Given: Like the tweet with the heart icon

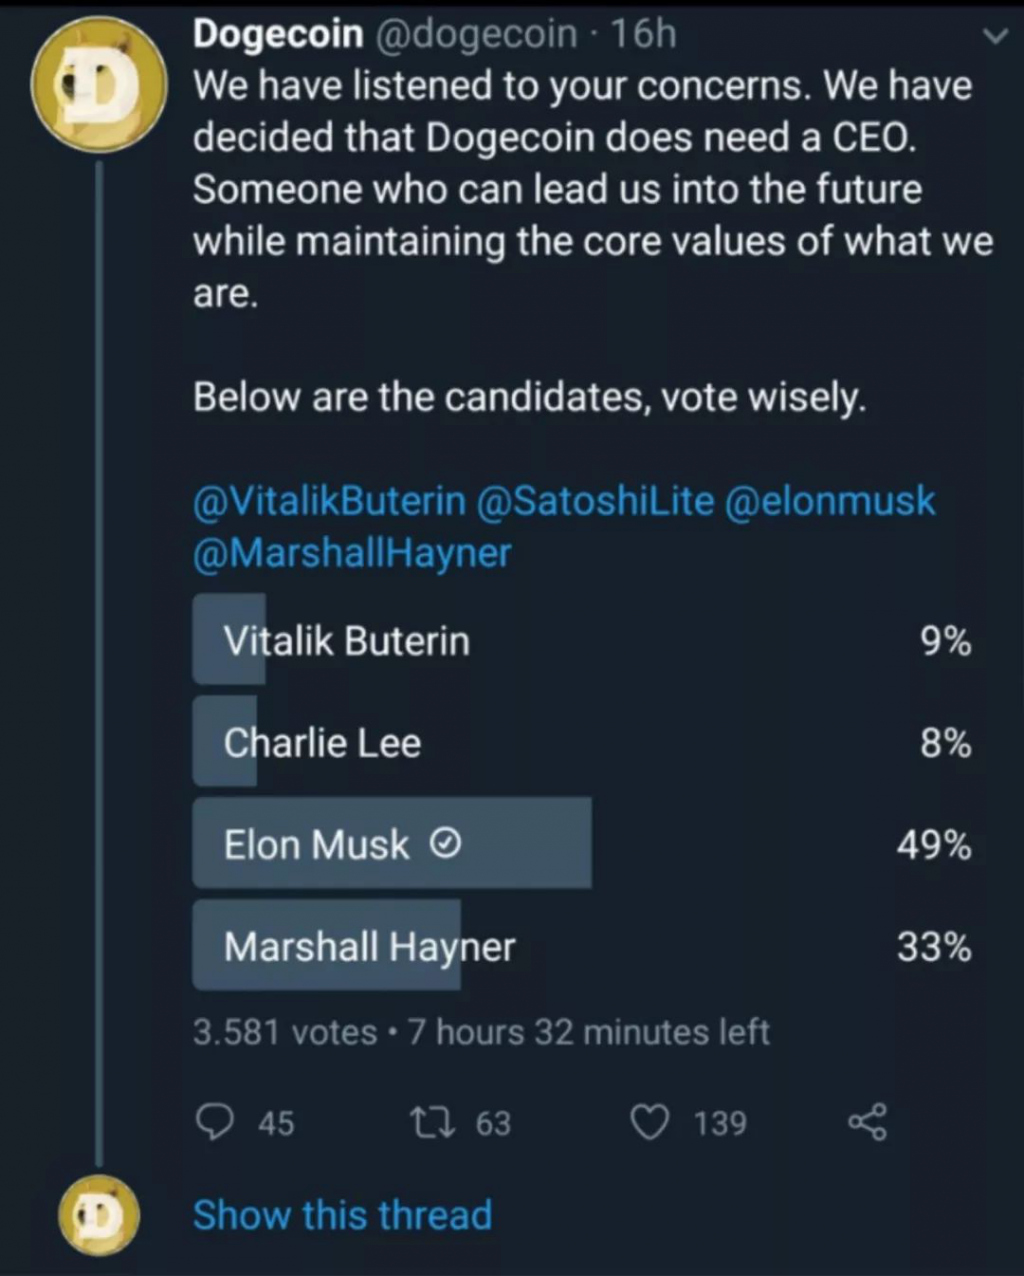Looking at the screenshot, I should click(x=650, y=1122).
